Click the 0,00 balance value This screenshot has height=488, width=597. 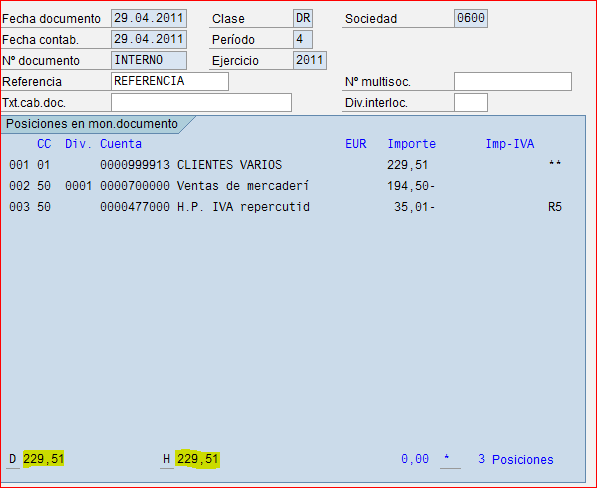(x=415, y=459)
